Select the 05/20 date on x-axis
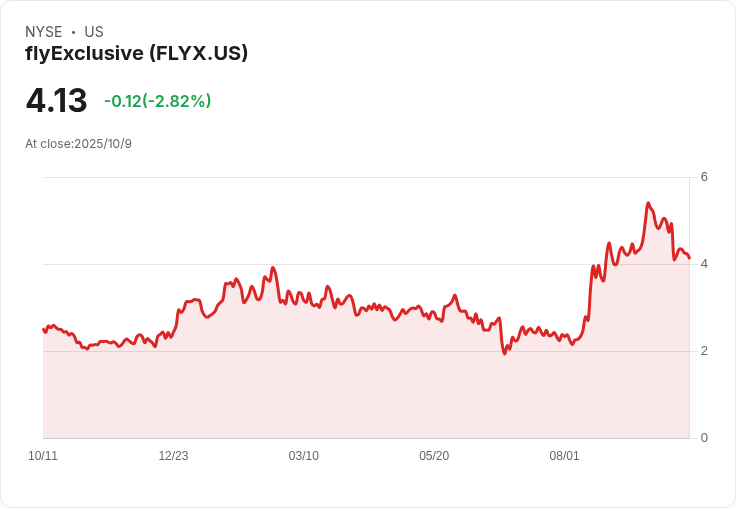This screenshot has width=736, height=508. (434, 456)
